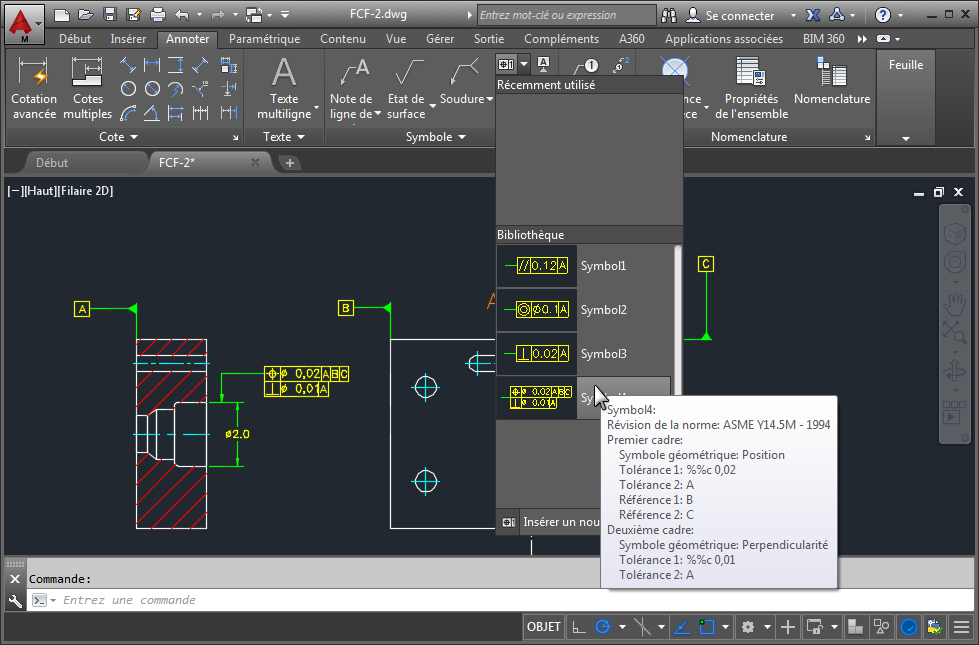Open the status bar customization hamburger menu

(x=962, y=627)
